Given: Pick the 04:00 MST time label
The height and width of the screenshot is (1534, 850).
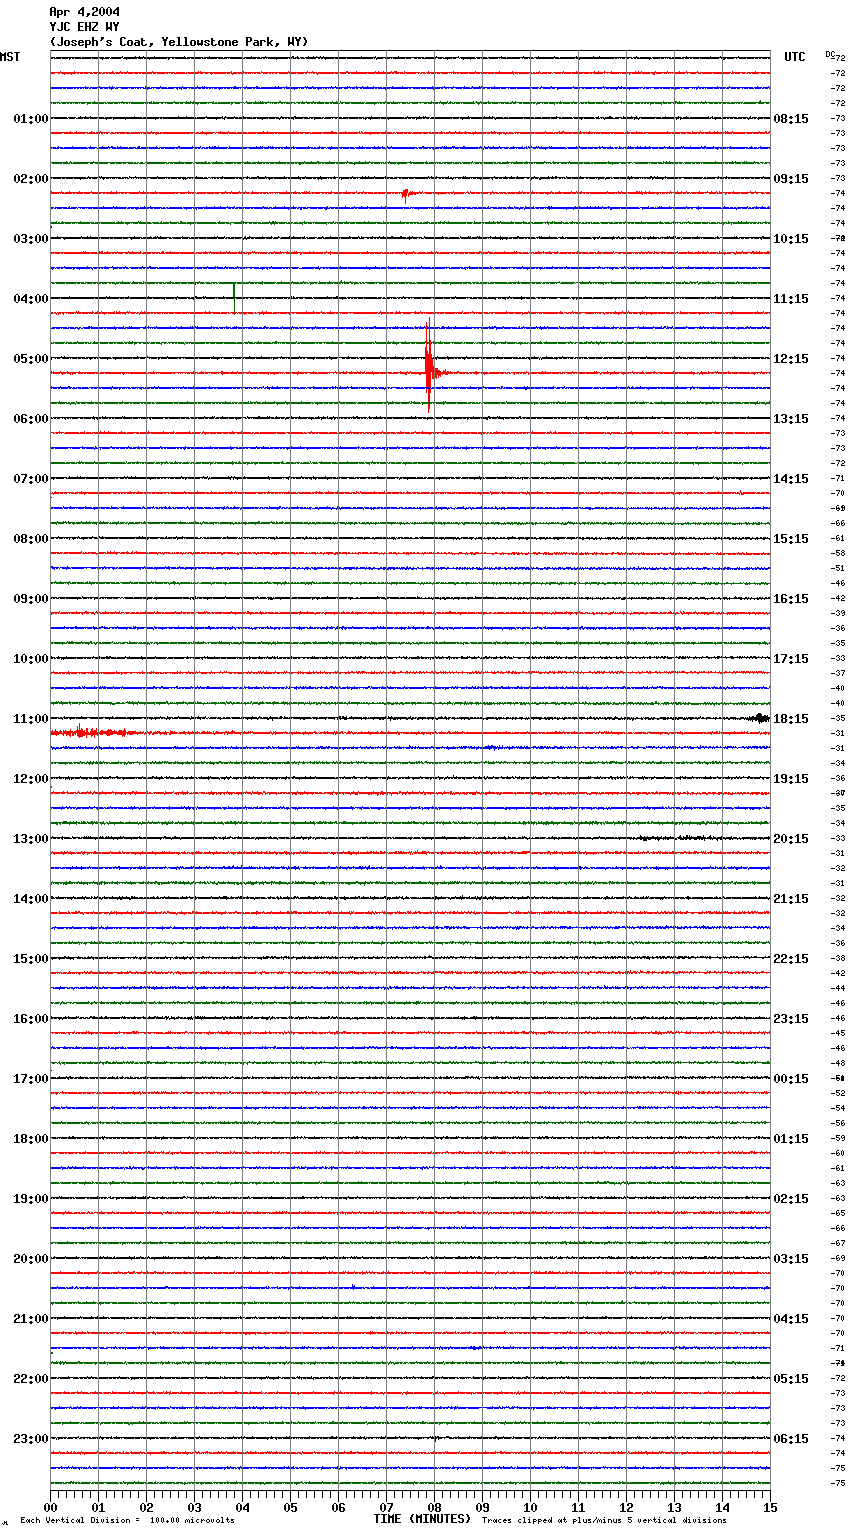Looking at the screenshot, I should tap(31, 299).
